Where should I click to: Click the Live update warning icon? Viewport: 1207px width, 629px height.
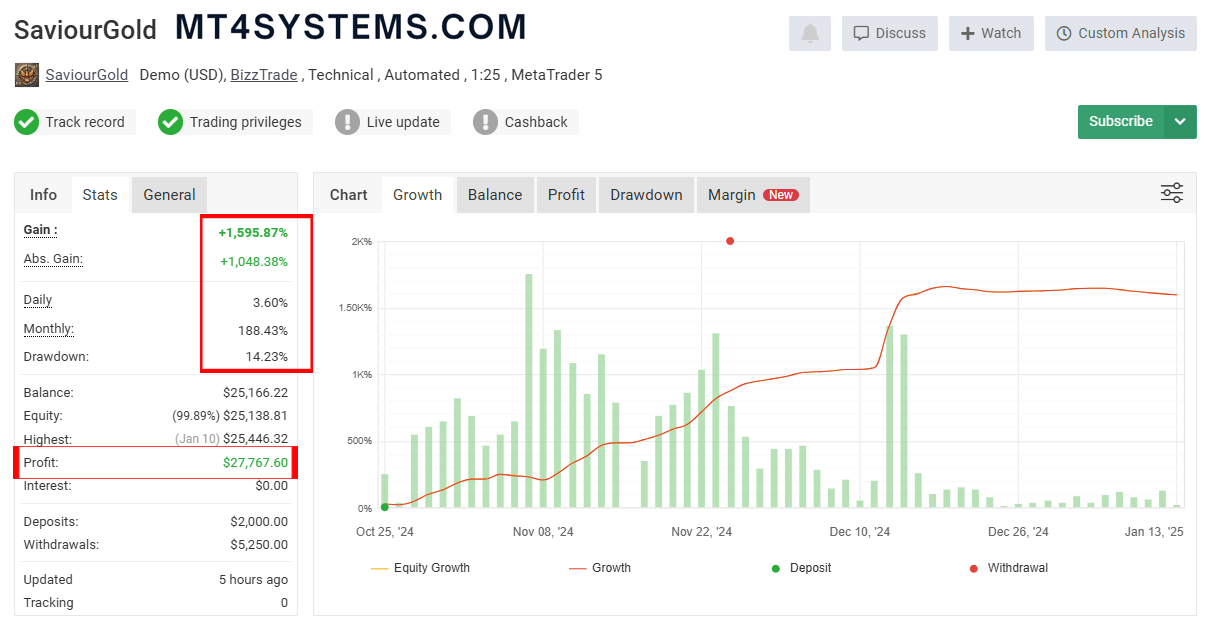[347, 122]
